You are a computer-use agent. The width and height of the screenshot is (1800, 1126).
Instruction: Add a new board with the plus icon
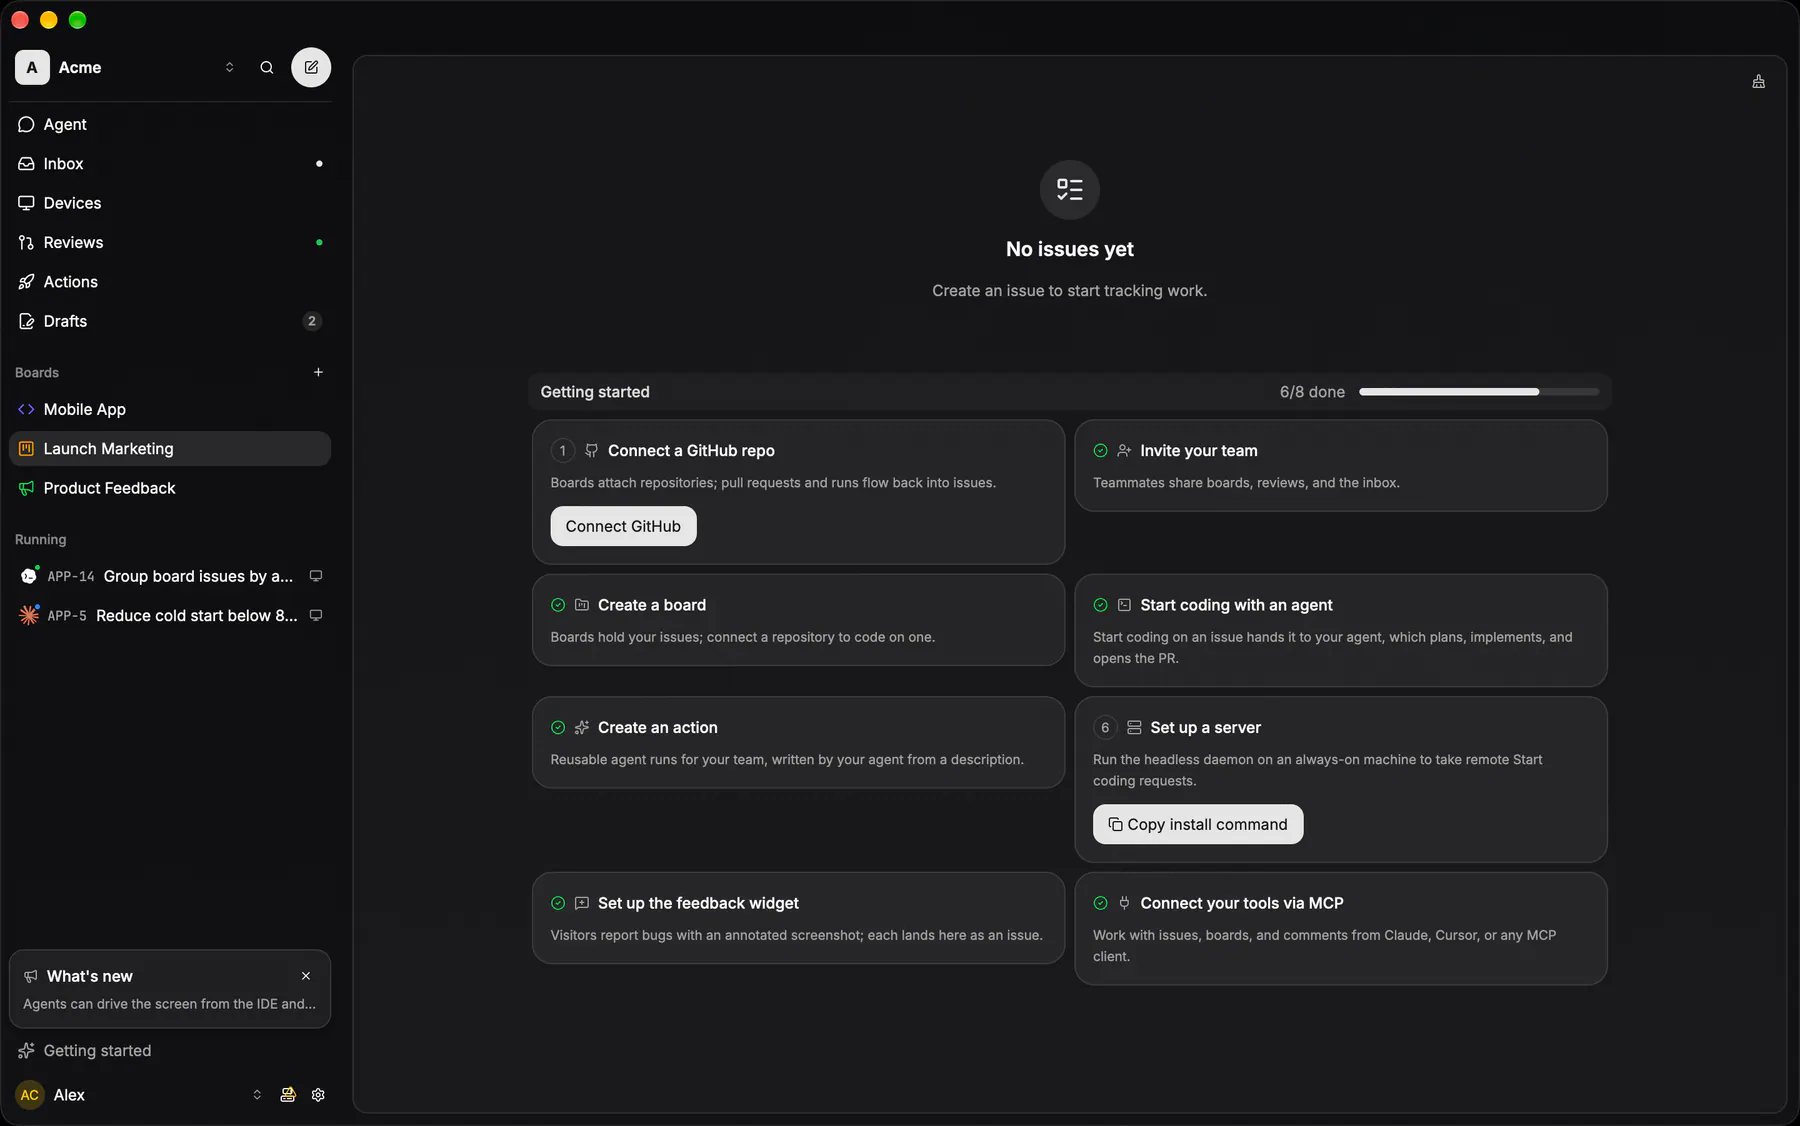pyautogui.click(x=318, y=372)
